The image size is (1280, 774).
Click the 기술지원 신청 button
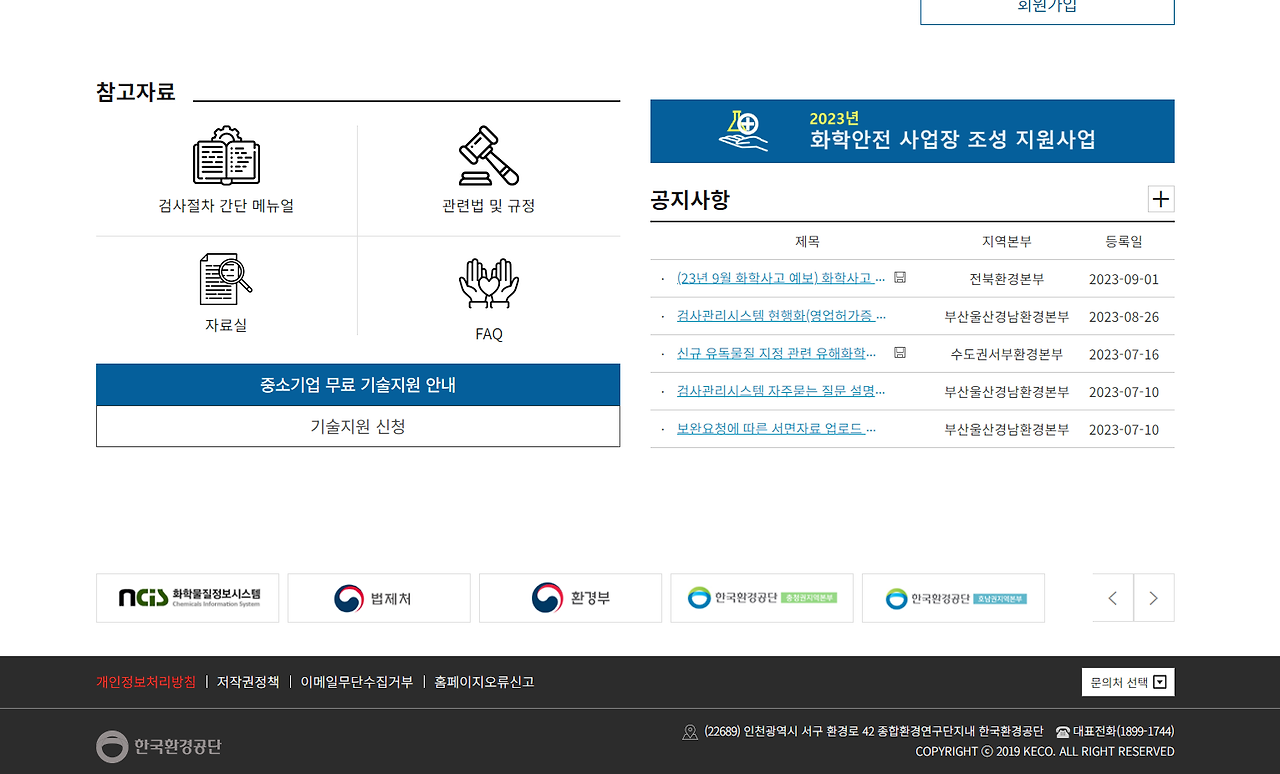[357, 426]
